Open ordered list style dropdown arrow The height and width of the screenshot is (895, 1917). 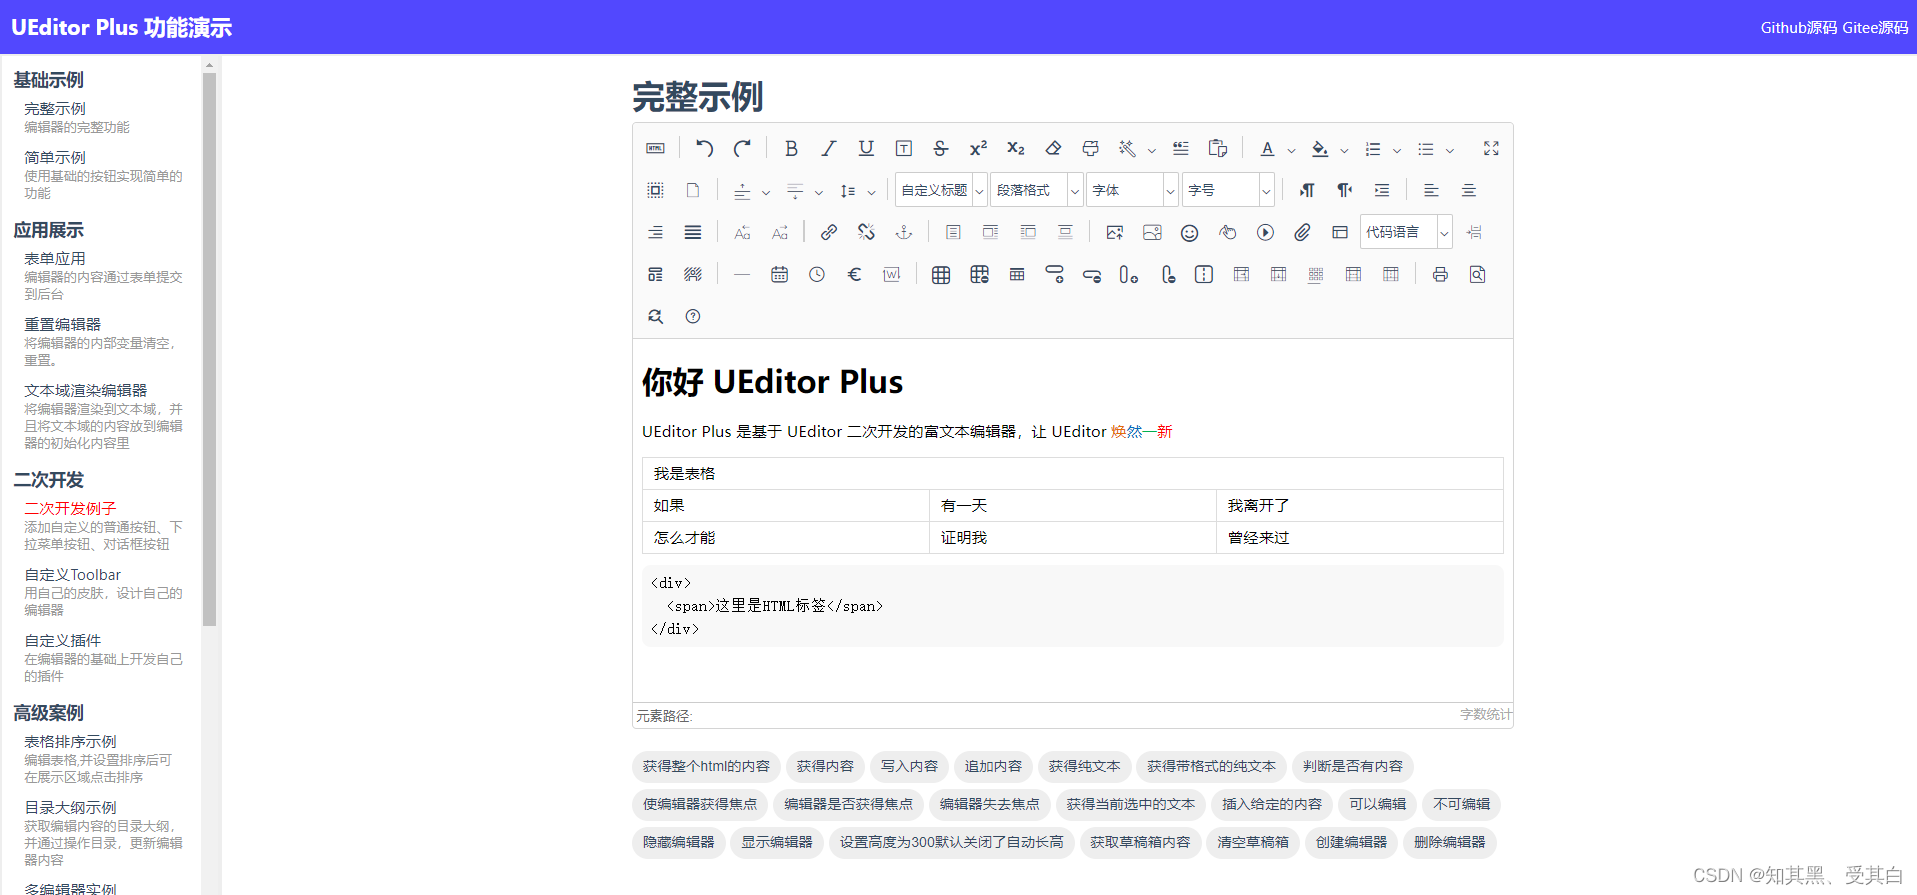[x=1398, y=150]
